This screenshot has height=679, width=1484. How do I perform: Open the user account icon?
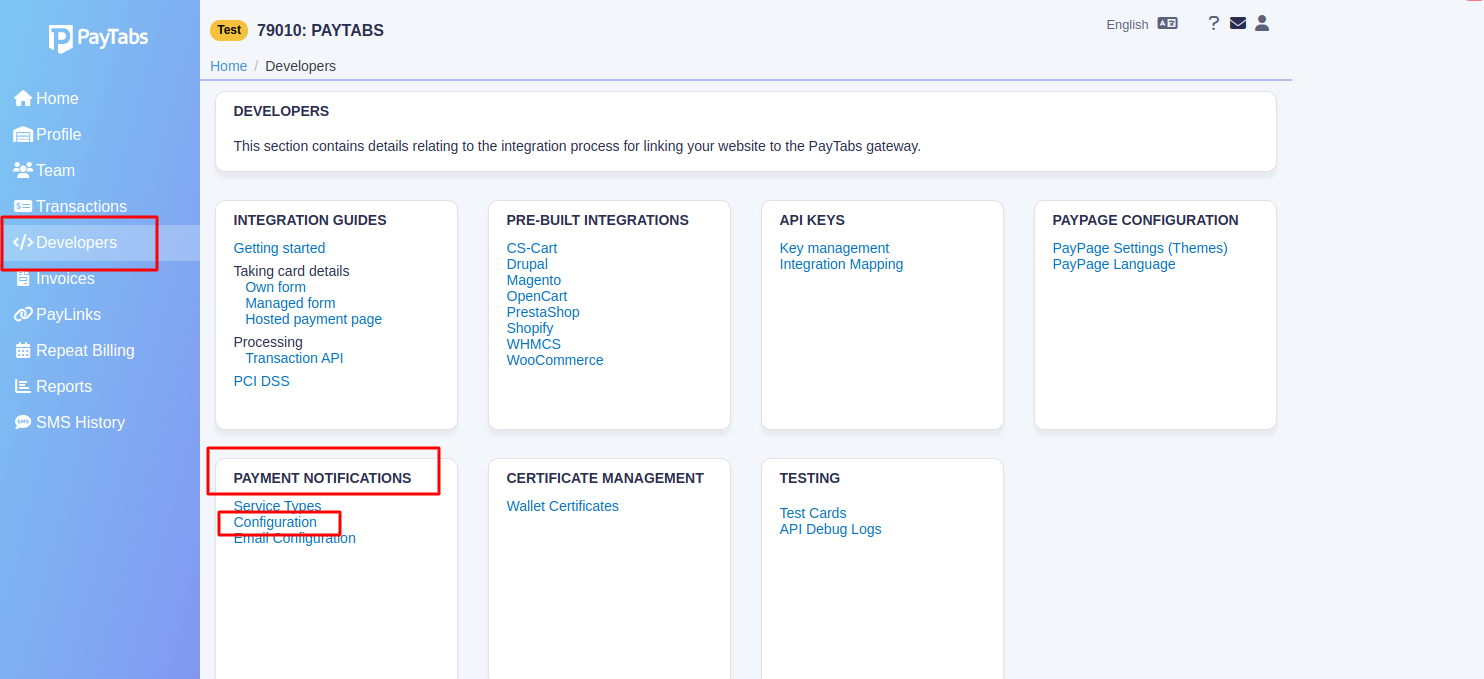click(1262, 23)
